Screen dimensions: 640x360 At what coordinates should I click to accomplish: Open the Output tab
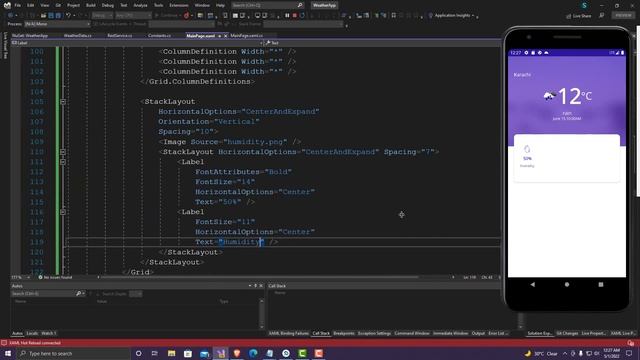(x=478, y=333)
